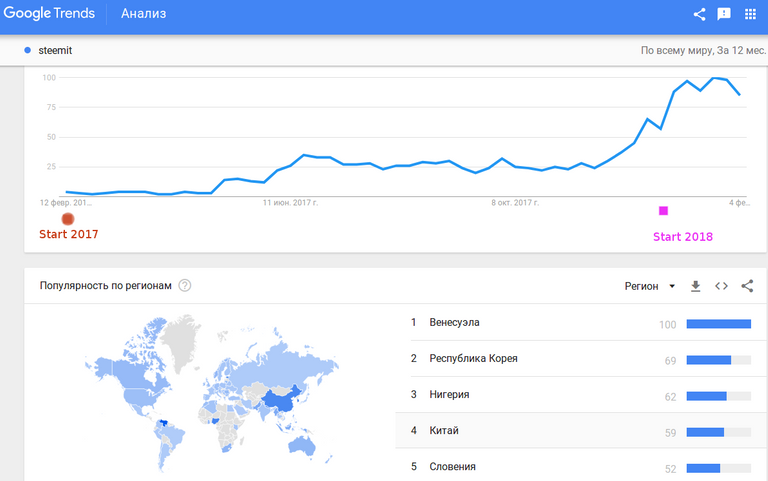The width and height of the screenshot is (768, 481).
Task: Click the share icon in header
Action: click(699, 14)
